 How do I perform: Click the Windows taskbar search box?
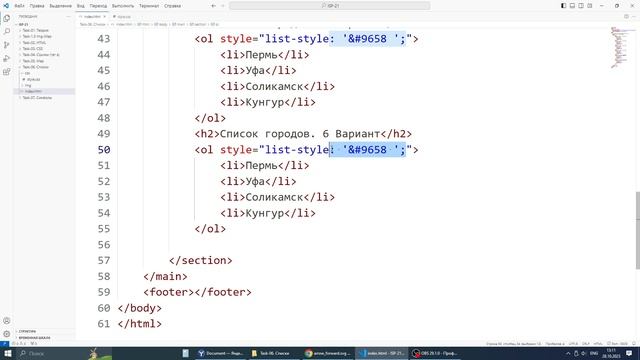(x=64, y=353)
